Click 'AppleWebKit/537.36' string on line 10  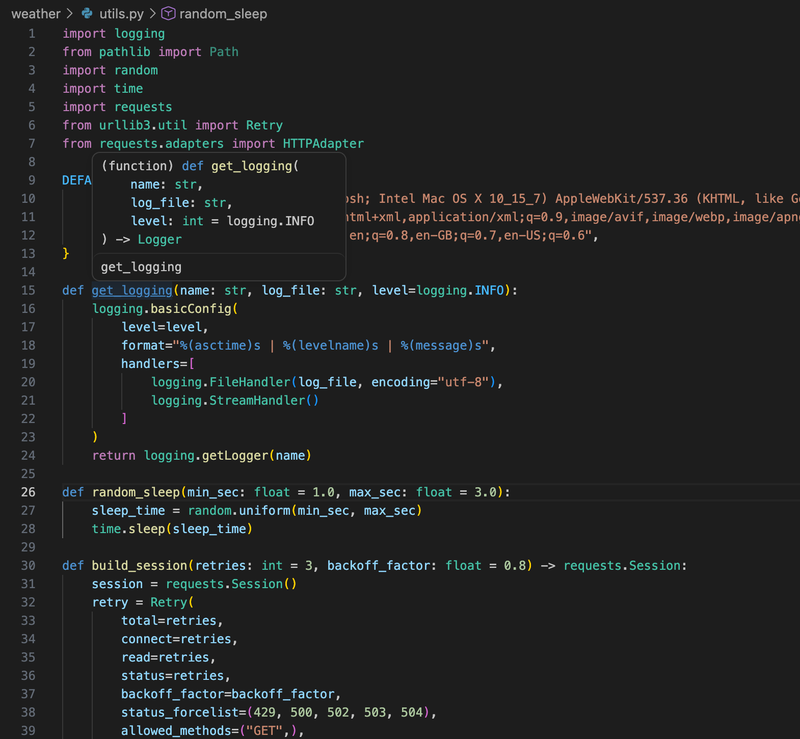click(621, 199)
